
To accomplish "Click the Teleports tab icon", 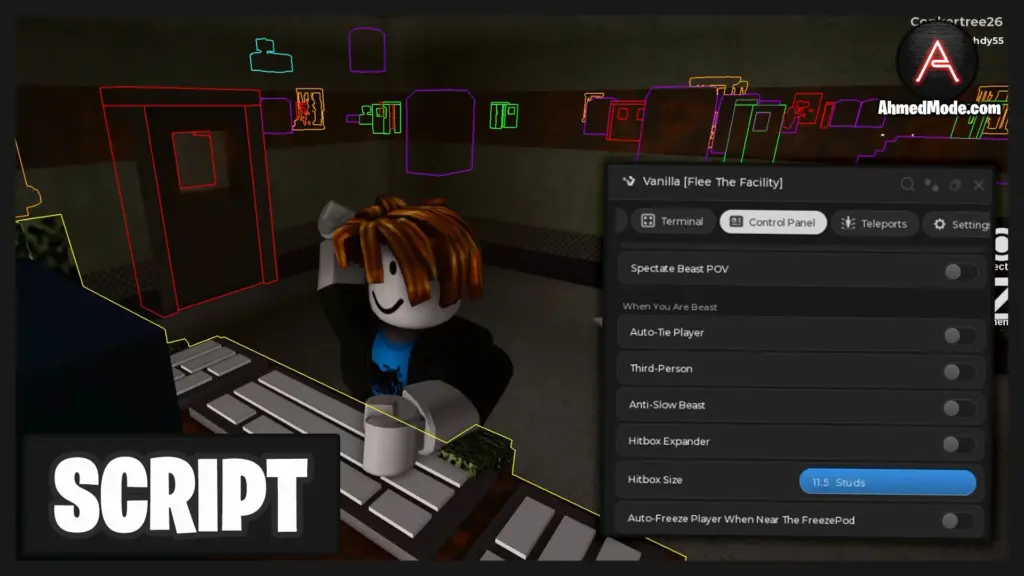I will [x=848, y=223].
